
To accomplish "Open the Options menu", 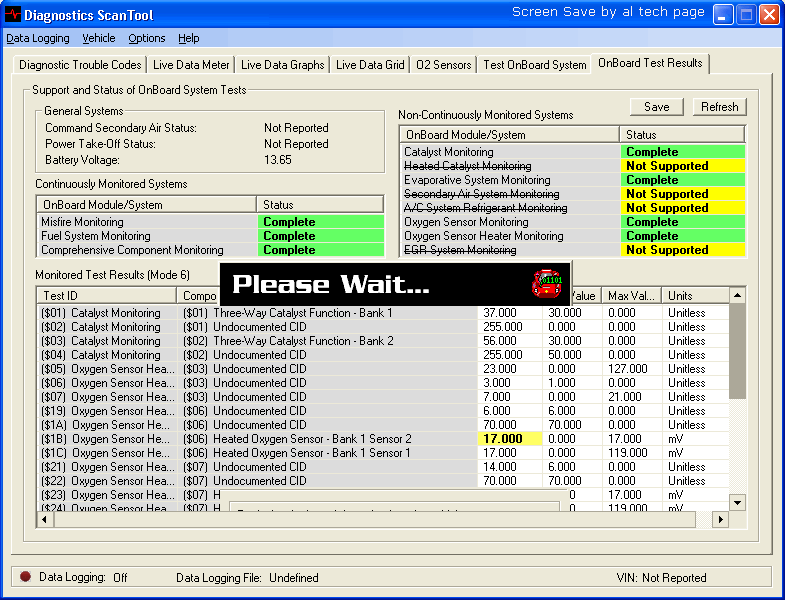I will (147, 38).
